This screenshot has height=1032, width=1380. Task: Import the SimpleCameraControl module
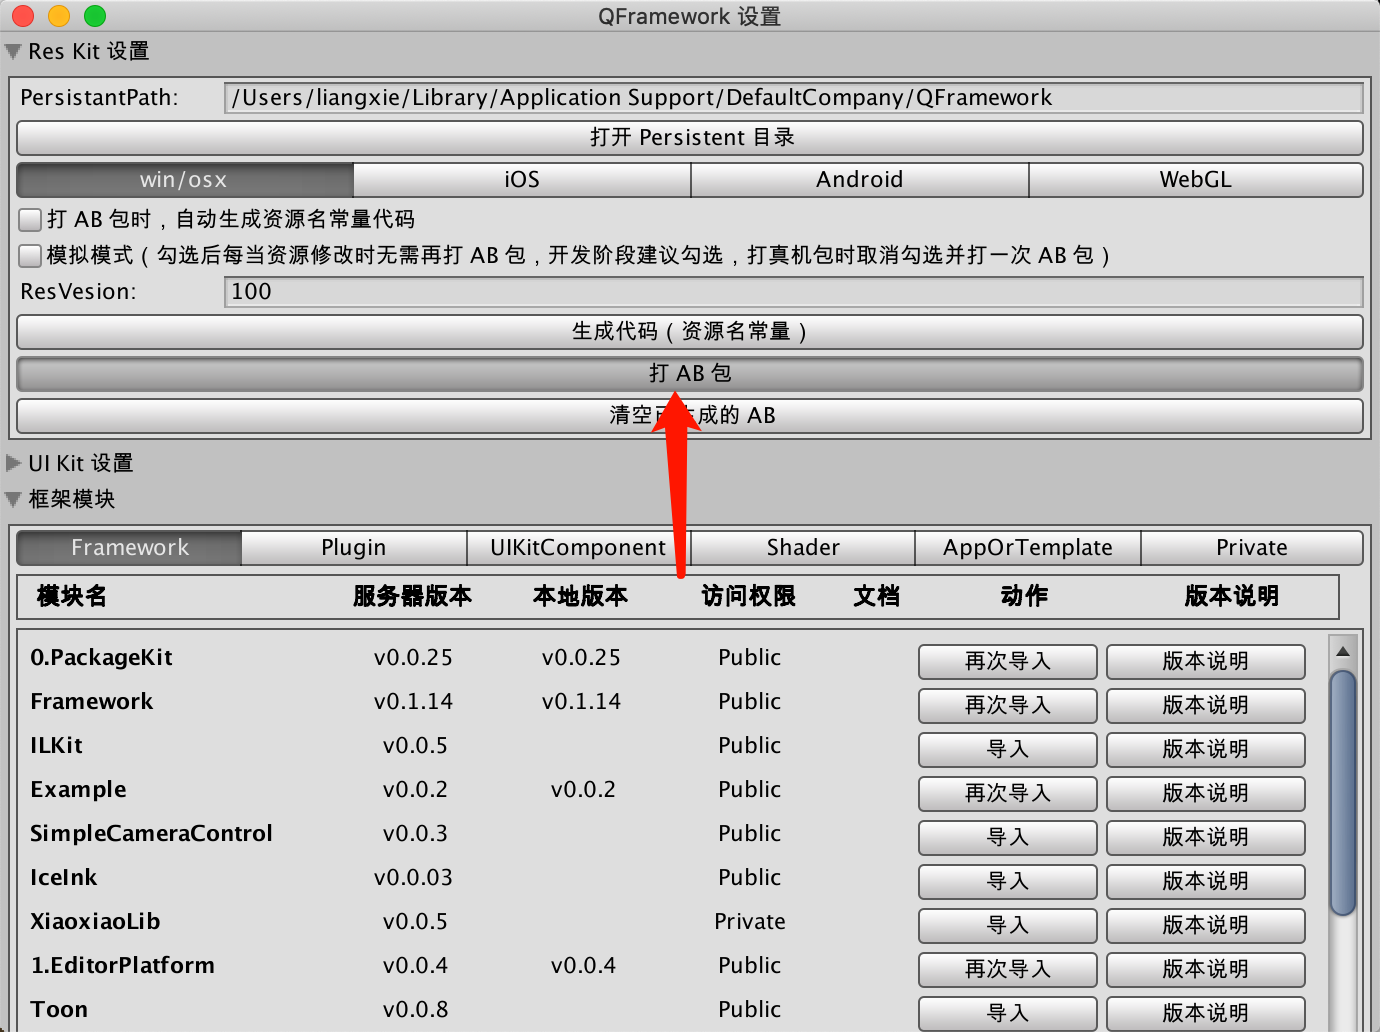(1007, 838)
